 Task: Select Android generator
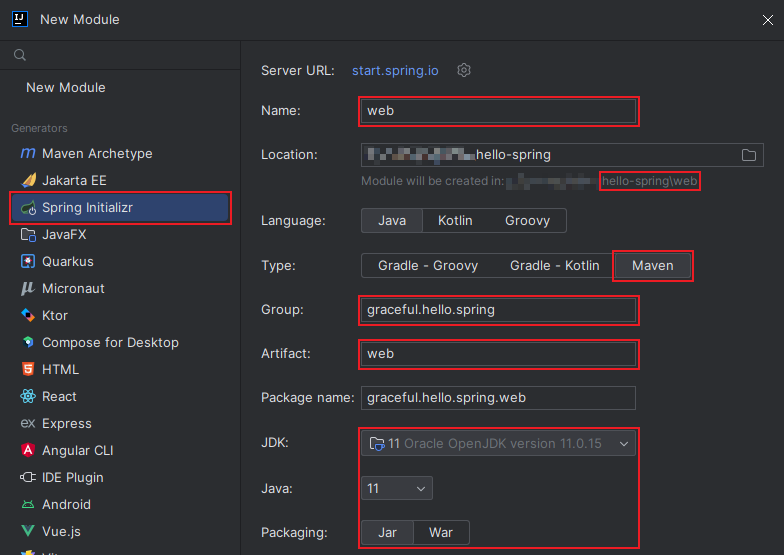tap(120, 504)
